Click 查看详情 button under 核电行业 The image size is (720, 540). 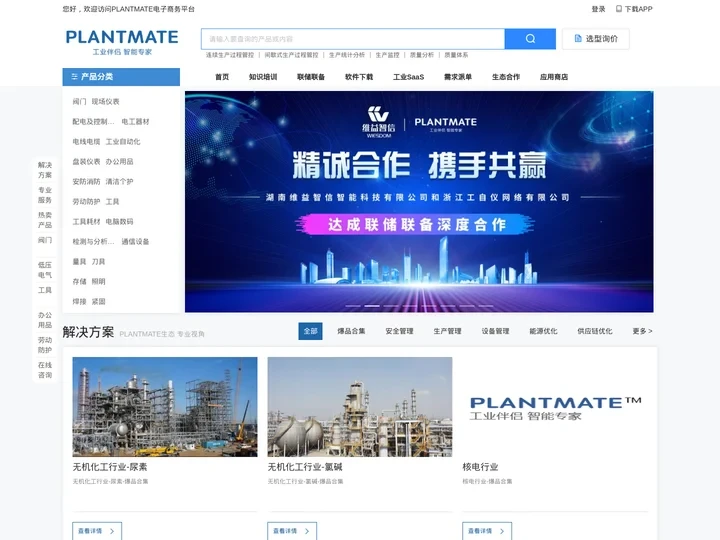(487, 531)
